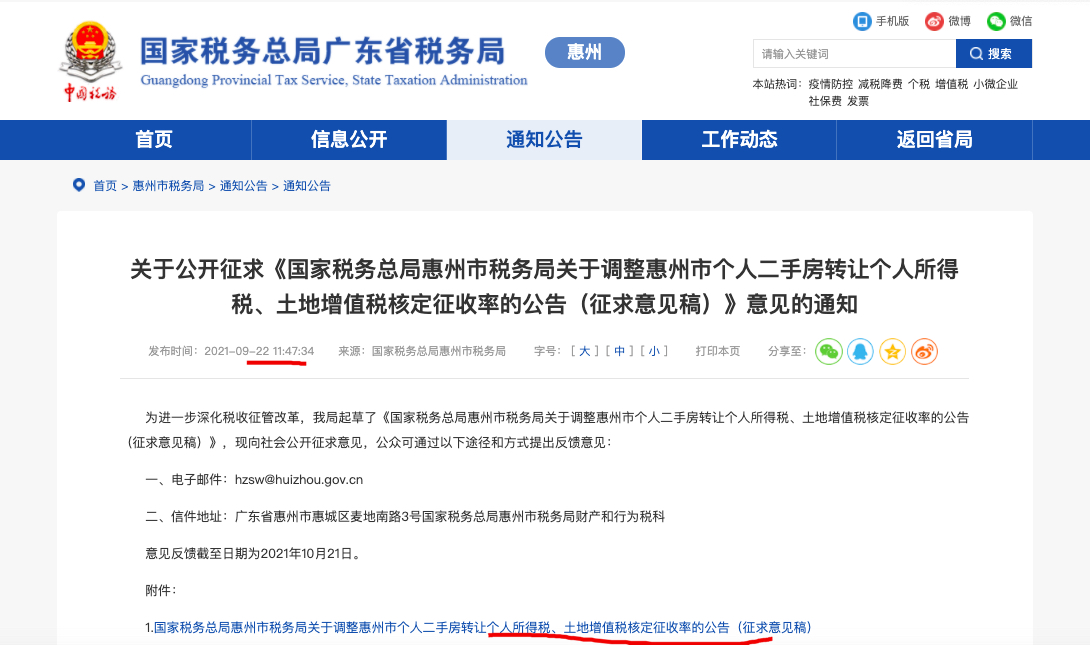Open the 首页 navigation tab
1090x645 pixels.
pyautogui.click(x=154, y=140)
